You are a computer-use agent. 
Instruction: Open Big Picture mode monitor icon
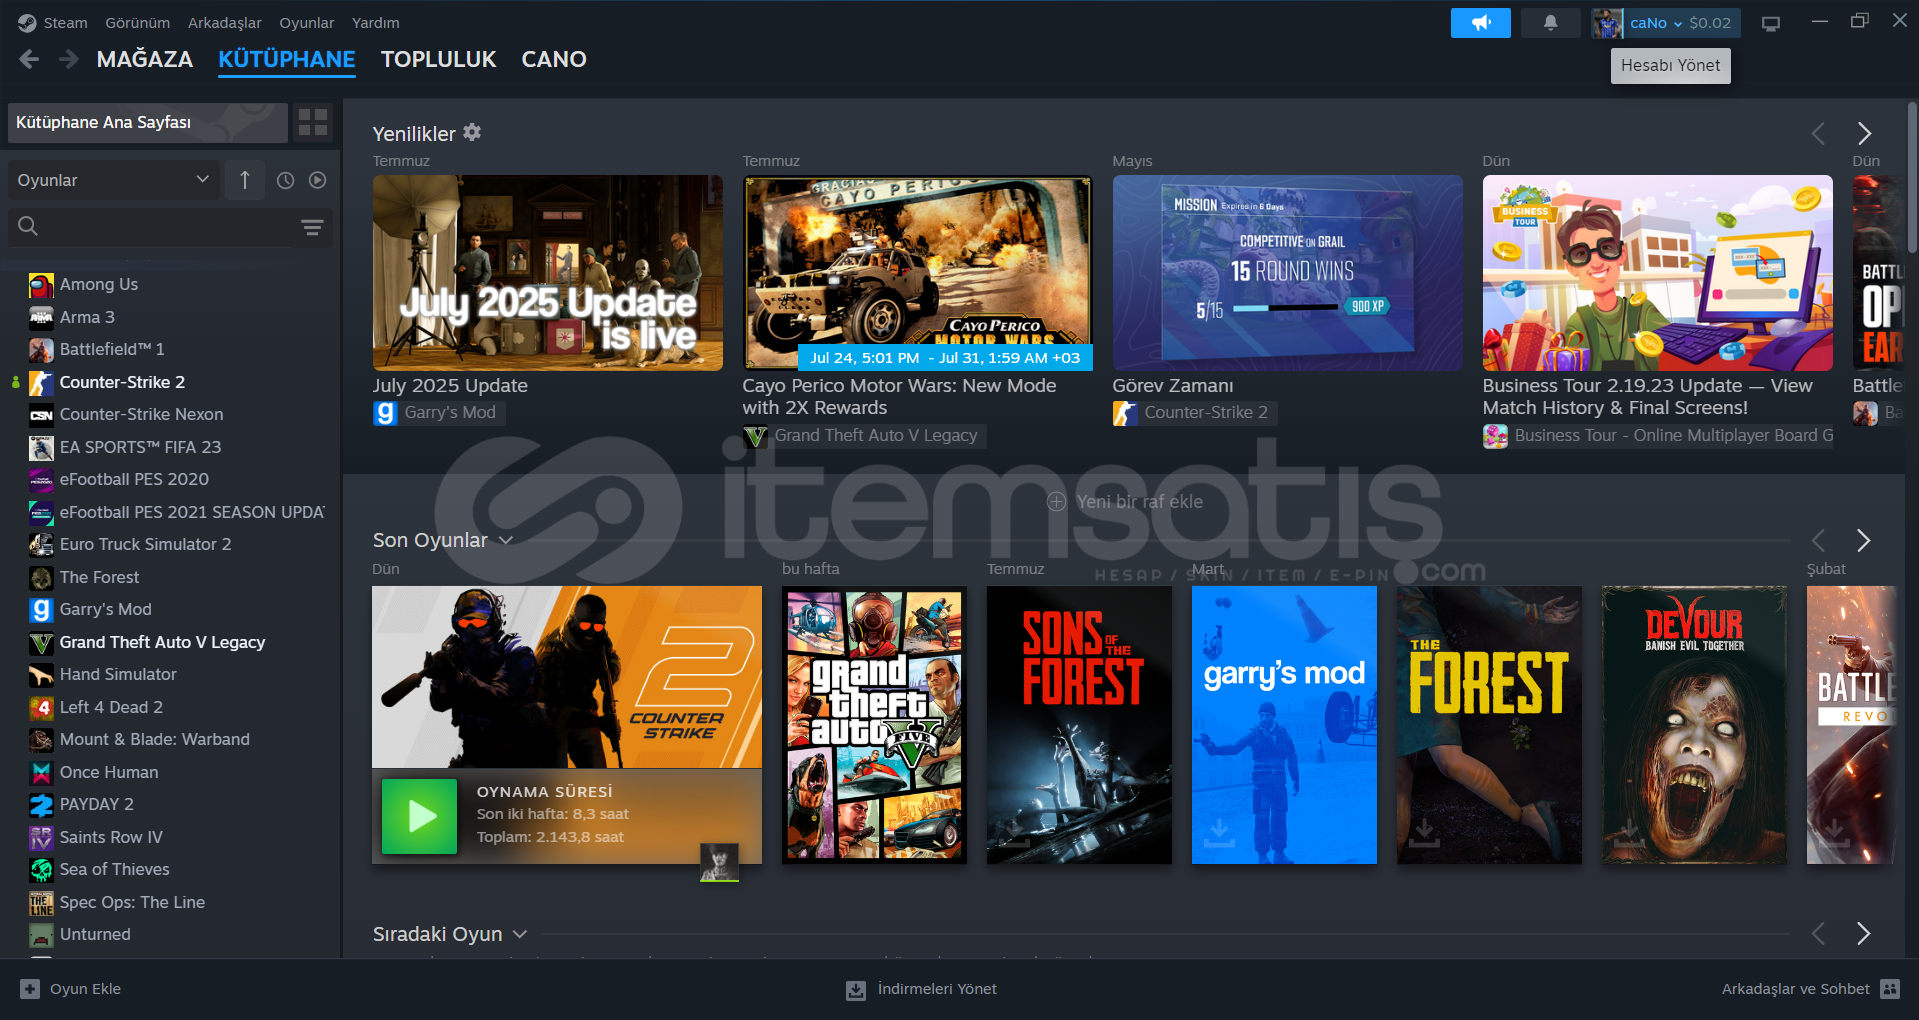click(x=1771, y=23)
